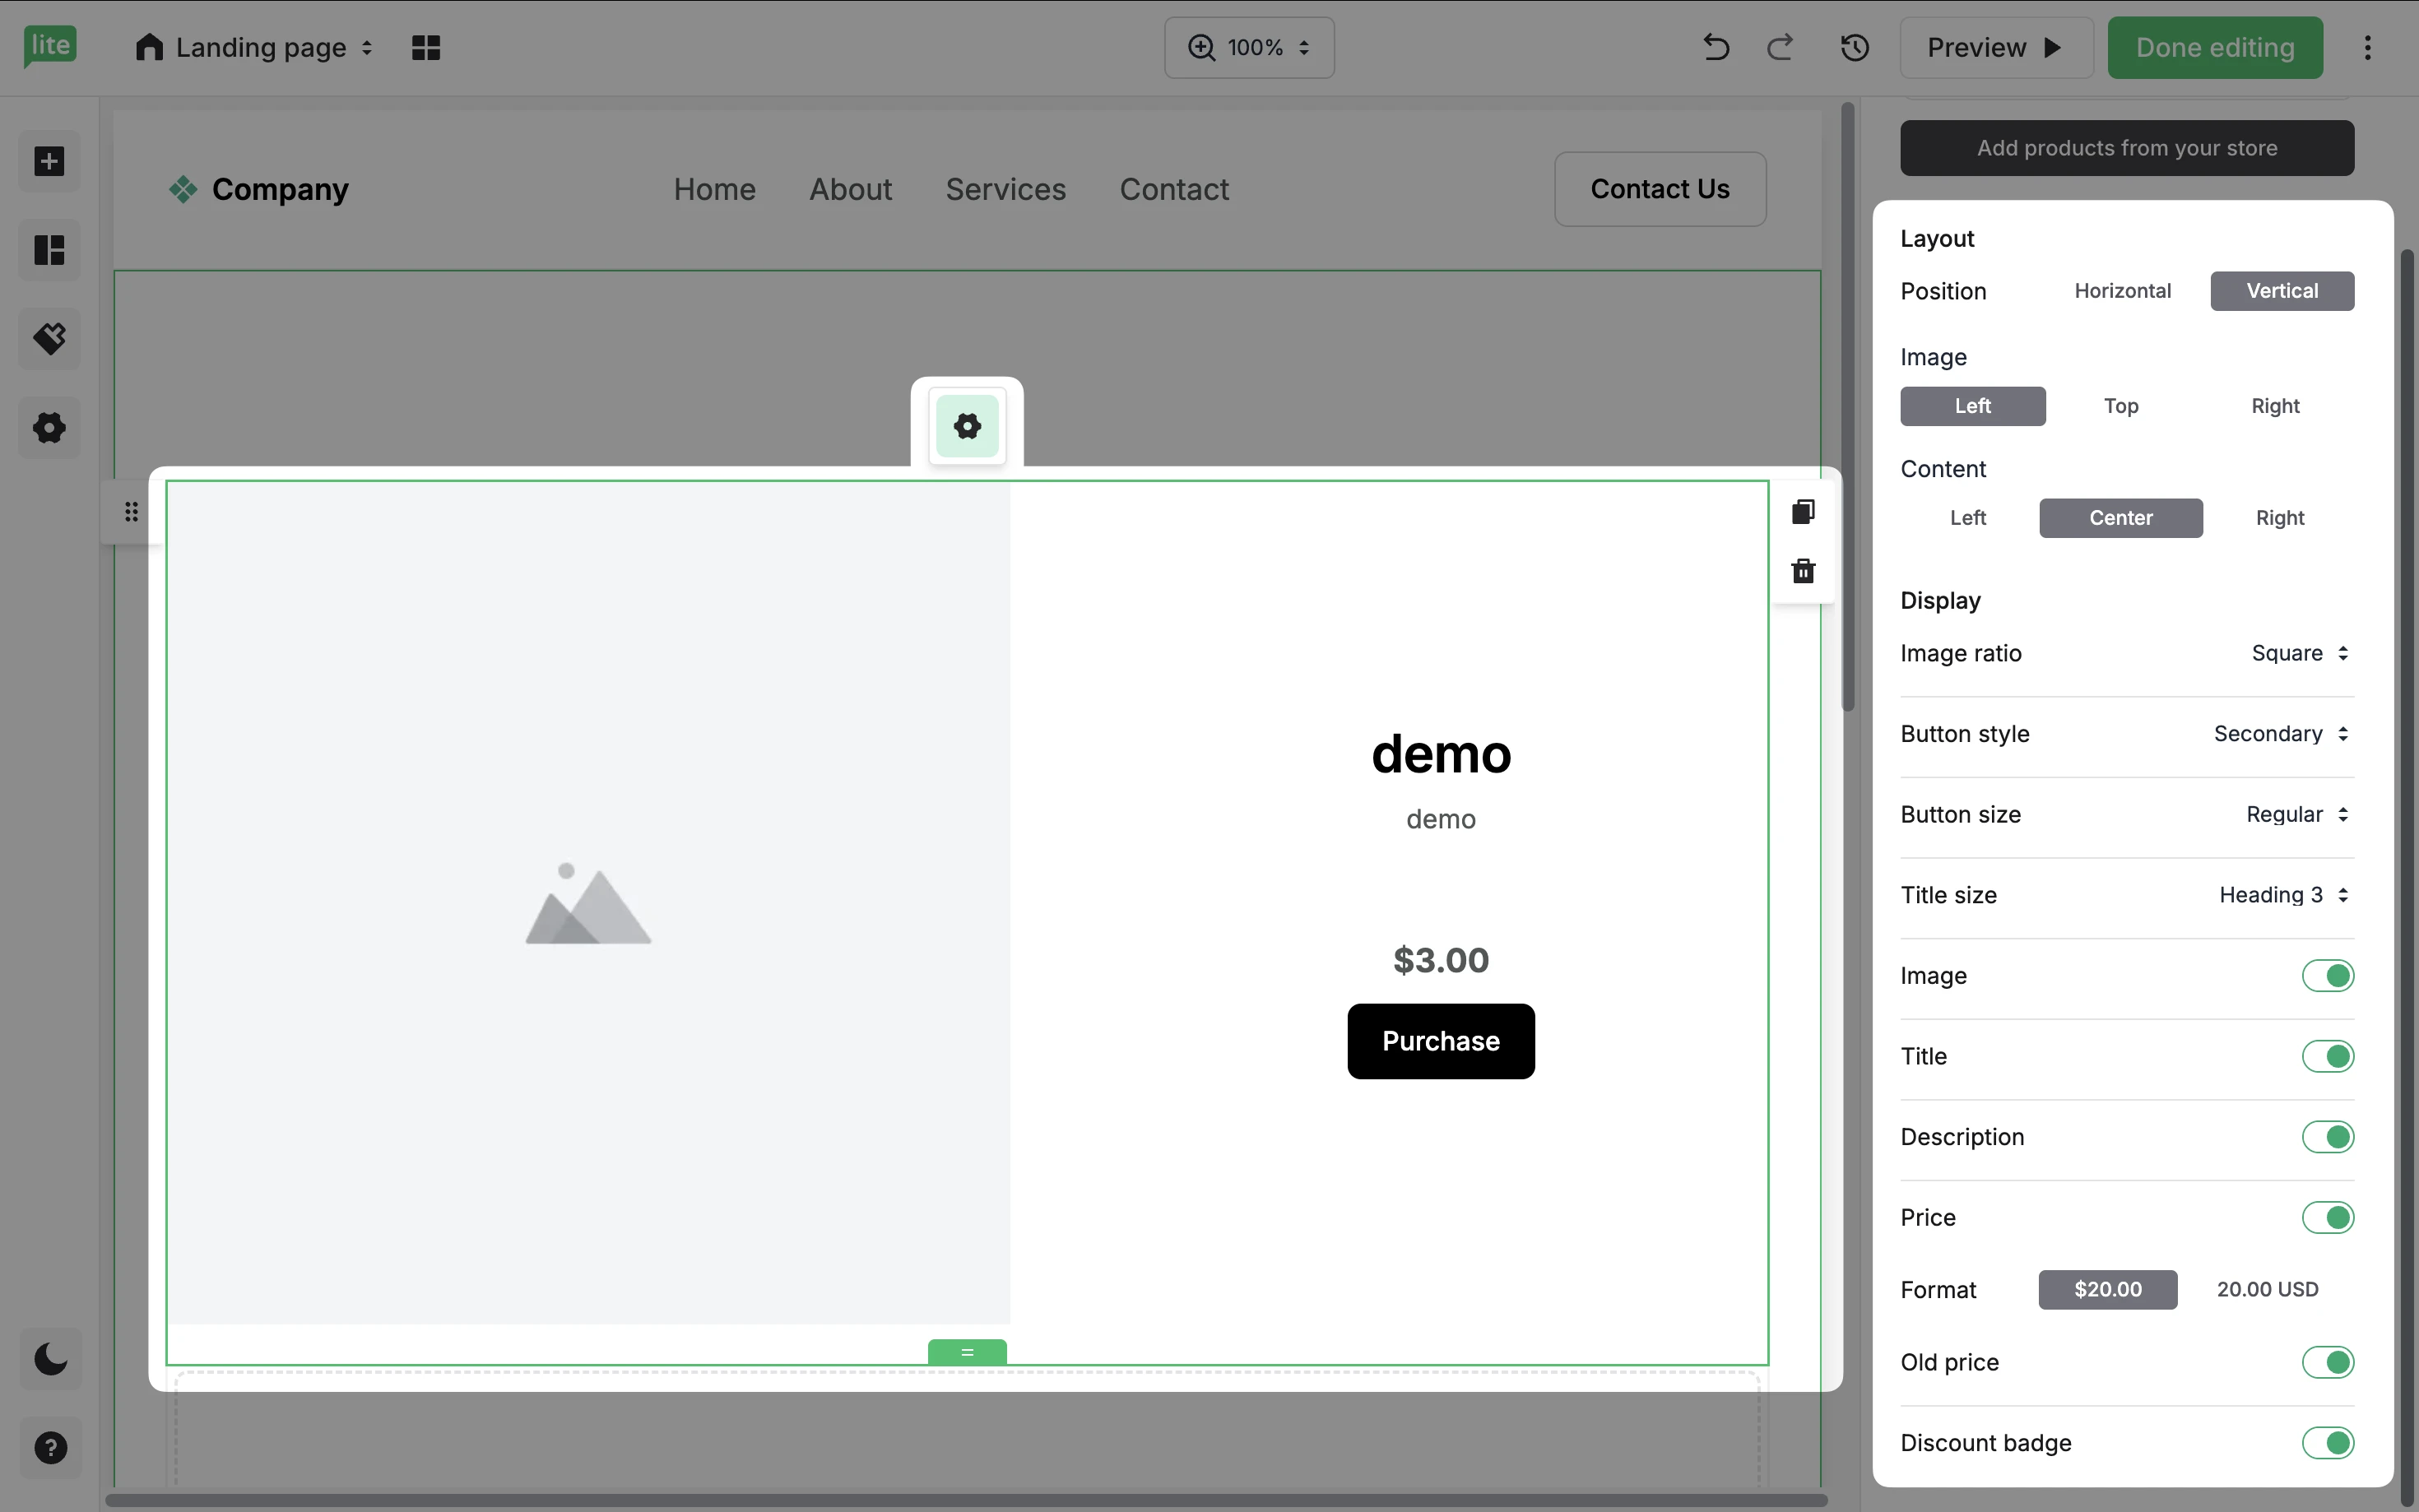Set image alignment to Right
The image size is (2419, 1512).
pos(2275,406)
